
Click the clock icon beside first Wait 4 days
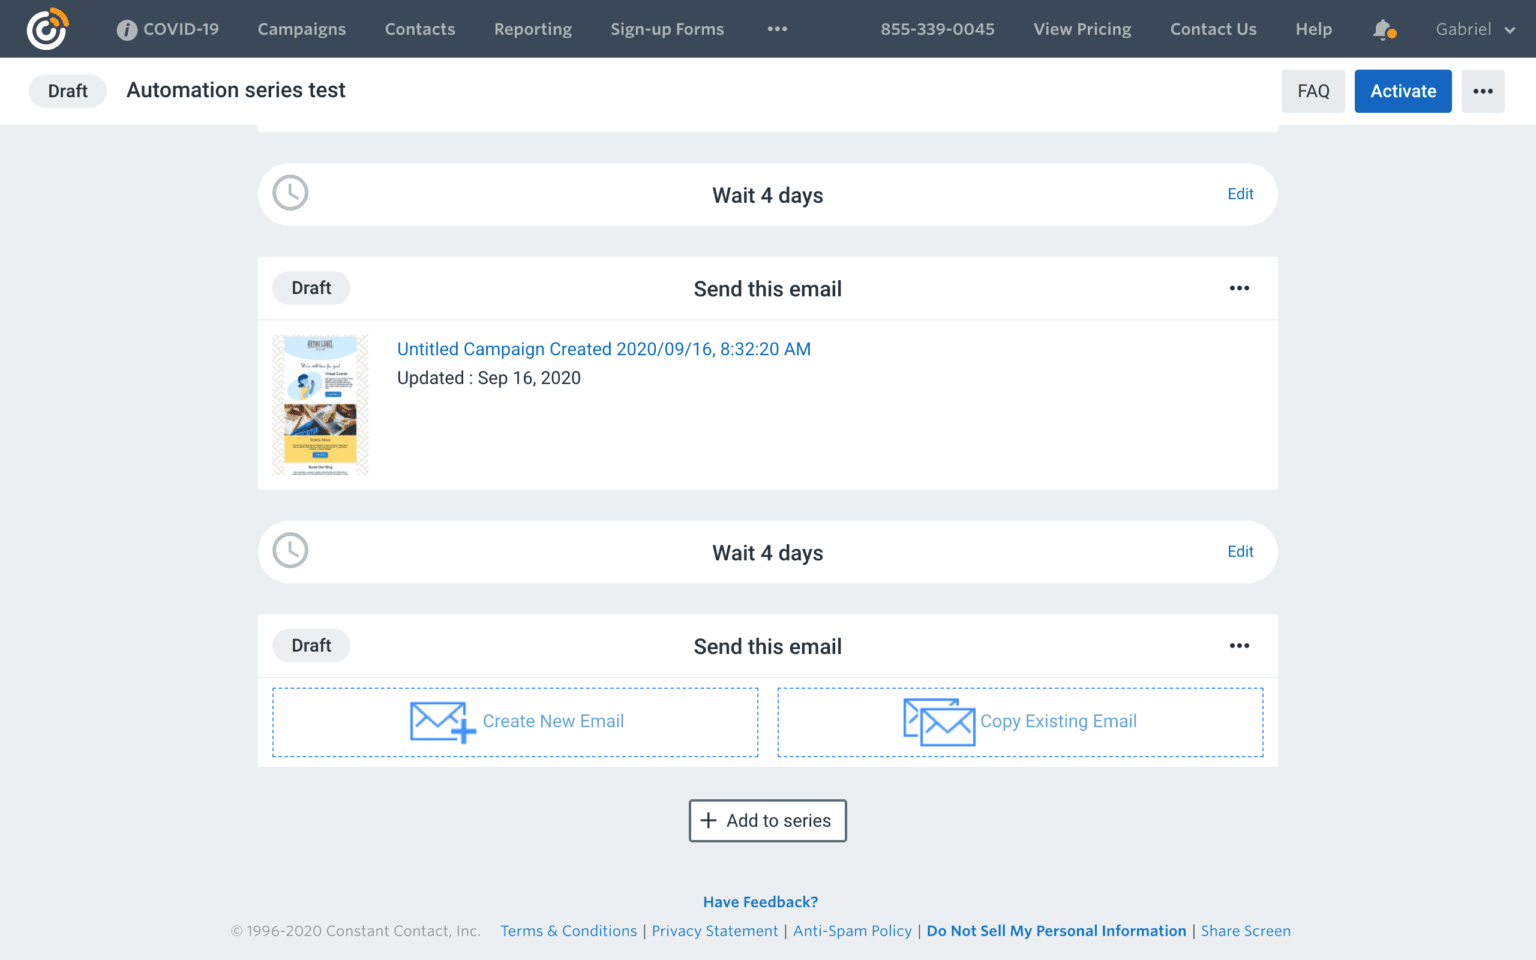pyautogui.click(x=291, y=193)
